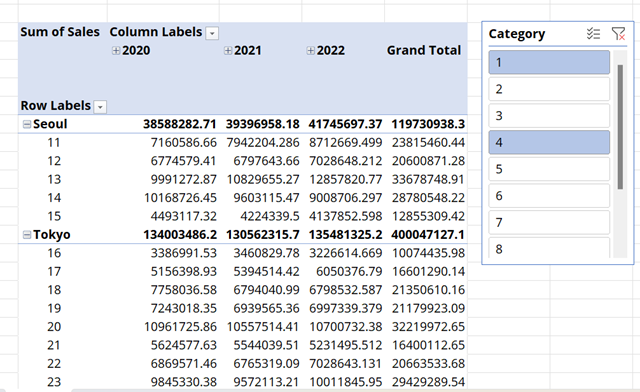Expand the 2022 column group
The height and width of the screenshot is (392, 640).
[311, 51]
